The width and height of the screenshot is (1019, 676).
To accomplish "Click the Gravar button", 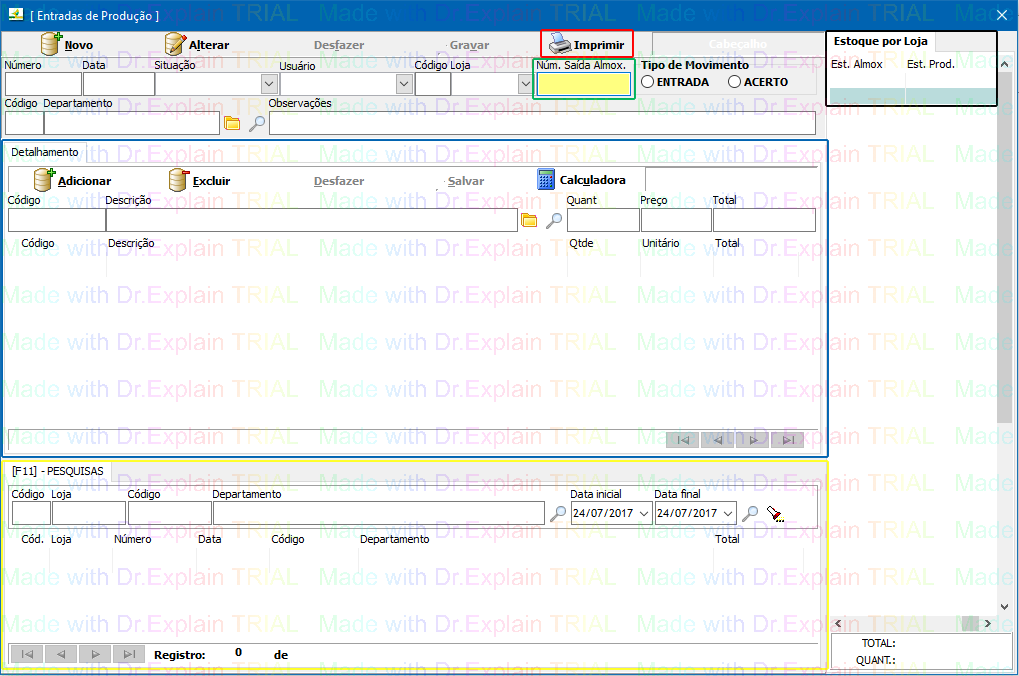I will [x=469, y=45].
